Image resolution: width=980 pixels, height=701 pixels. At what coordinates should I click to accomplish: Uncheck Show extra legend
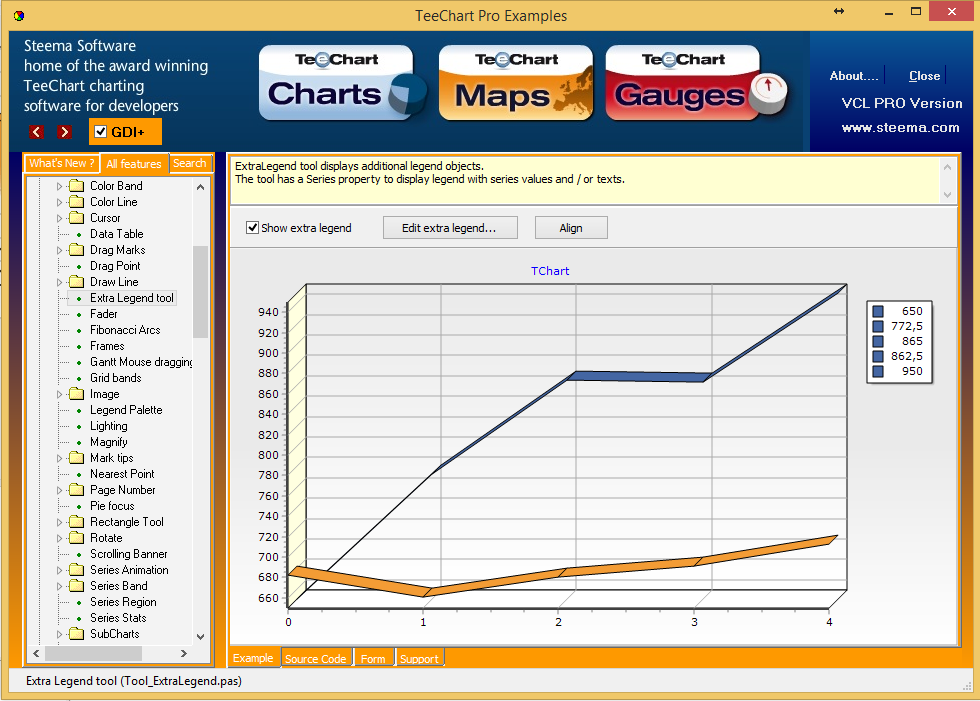click(x=252, y=227)
